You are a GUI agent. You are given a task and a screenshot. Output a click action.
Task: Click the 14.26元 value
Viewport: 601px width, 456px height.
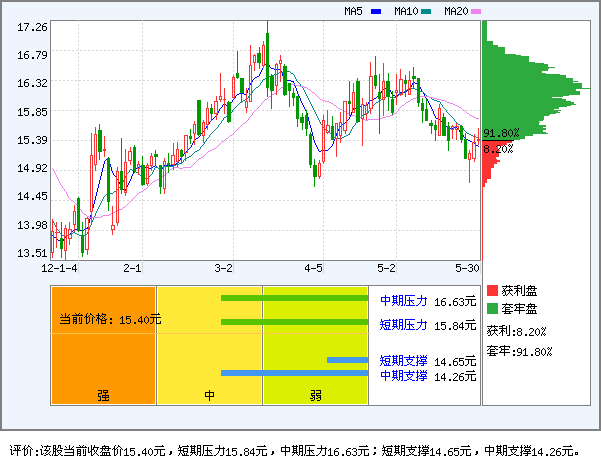[x=455, y=377]
